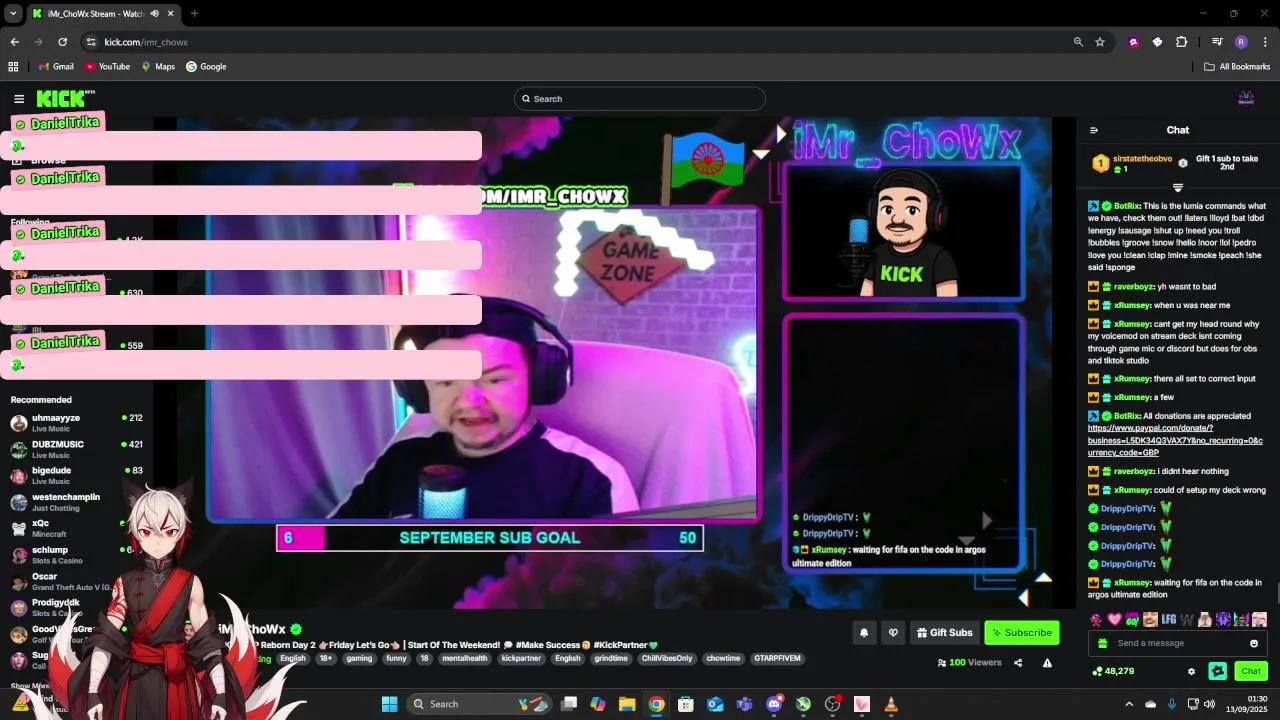Click the channel points balance 48,279
1280x720 pixels.
1113,671
